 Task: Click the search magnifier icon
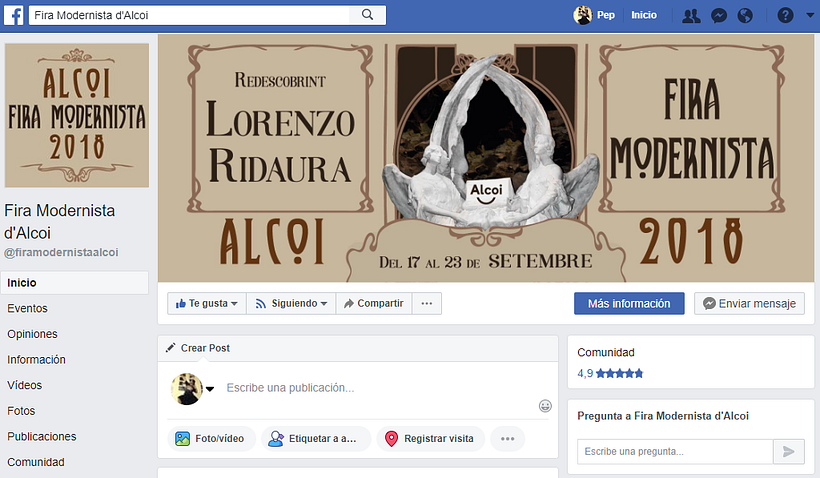click(x=368, y=15)
